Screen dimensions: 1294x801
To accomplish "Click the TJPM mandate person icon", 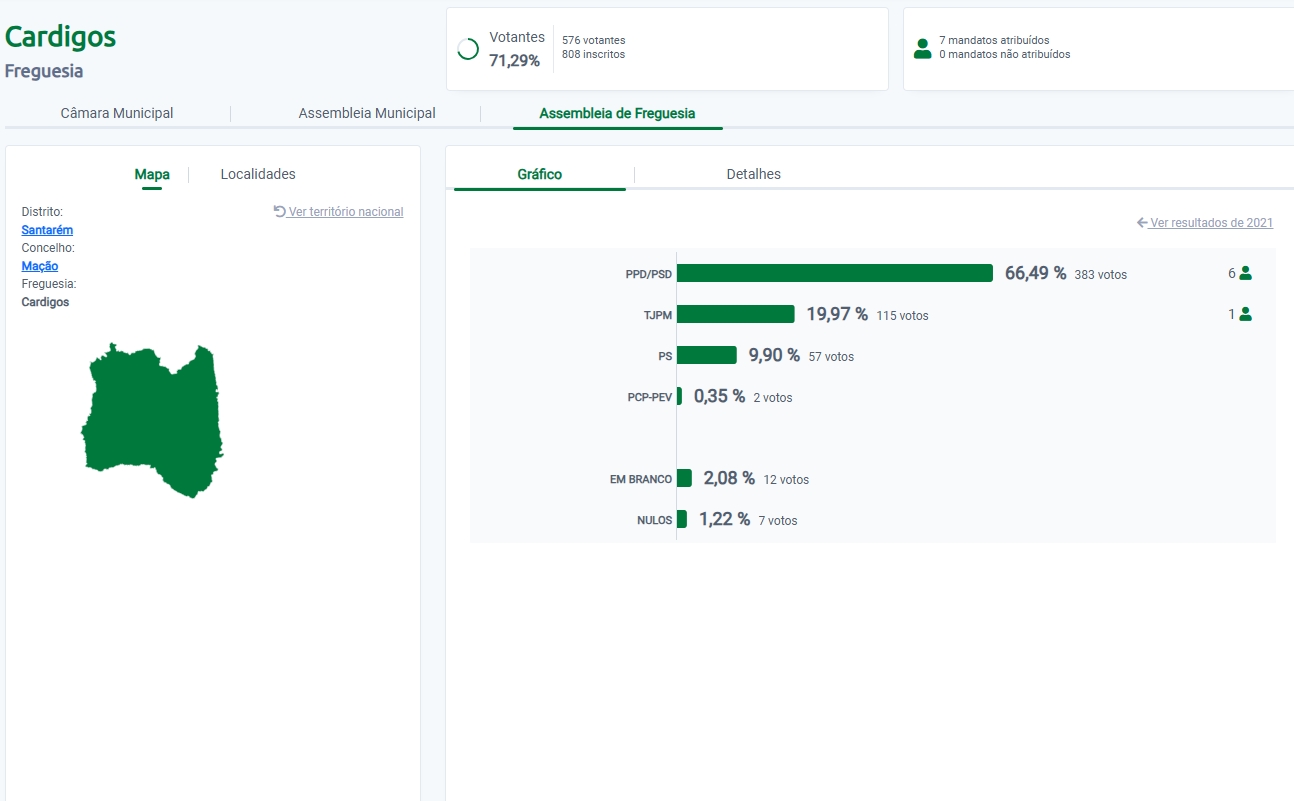I will tap(1245, 314).
